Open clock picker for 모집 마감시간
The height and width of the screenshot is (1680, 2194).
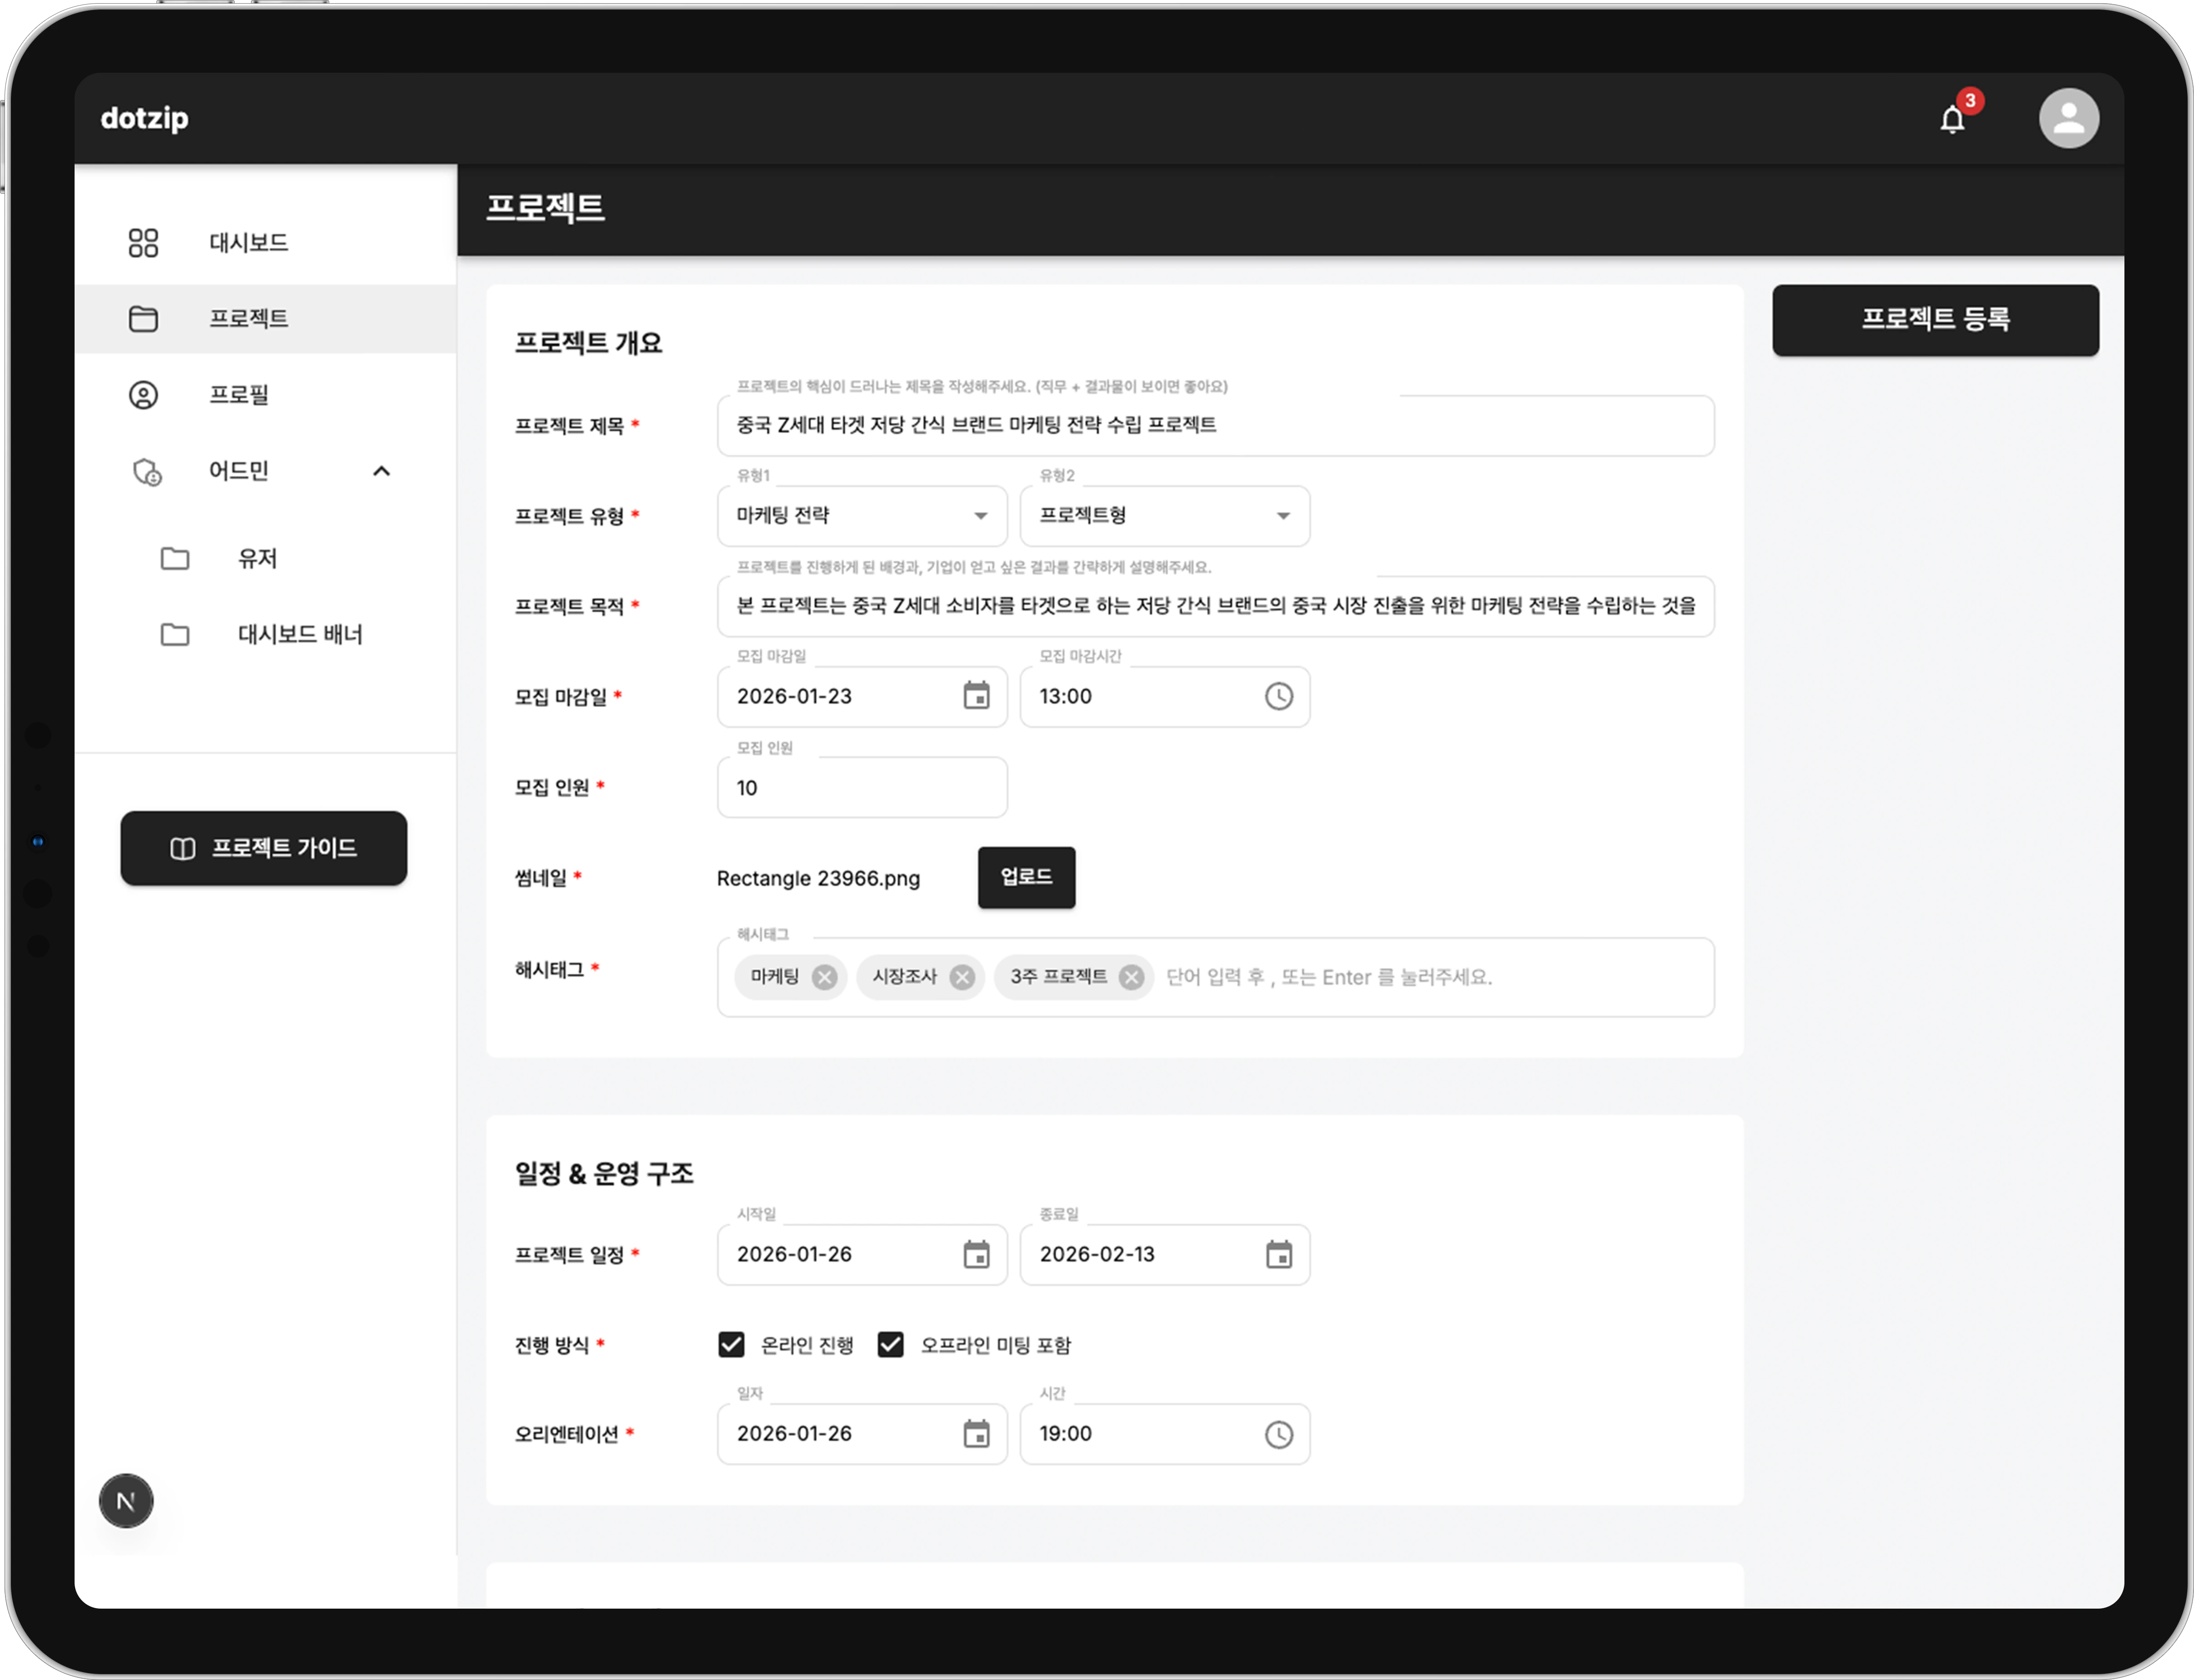[x=1278, y=696]
